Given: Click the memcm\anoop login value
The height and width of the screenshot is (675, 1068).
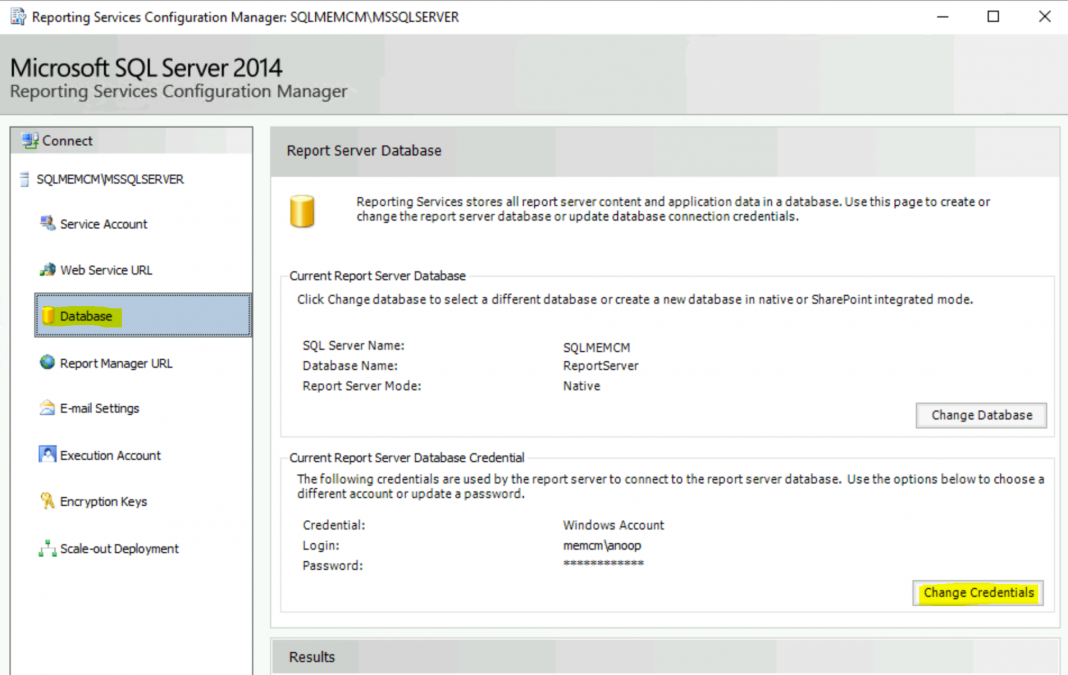Looking at the screenshot, I should pyautogui.click(x=602, y=546).
